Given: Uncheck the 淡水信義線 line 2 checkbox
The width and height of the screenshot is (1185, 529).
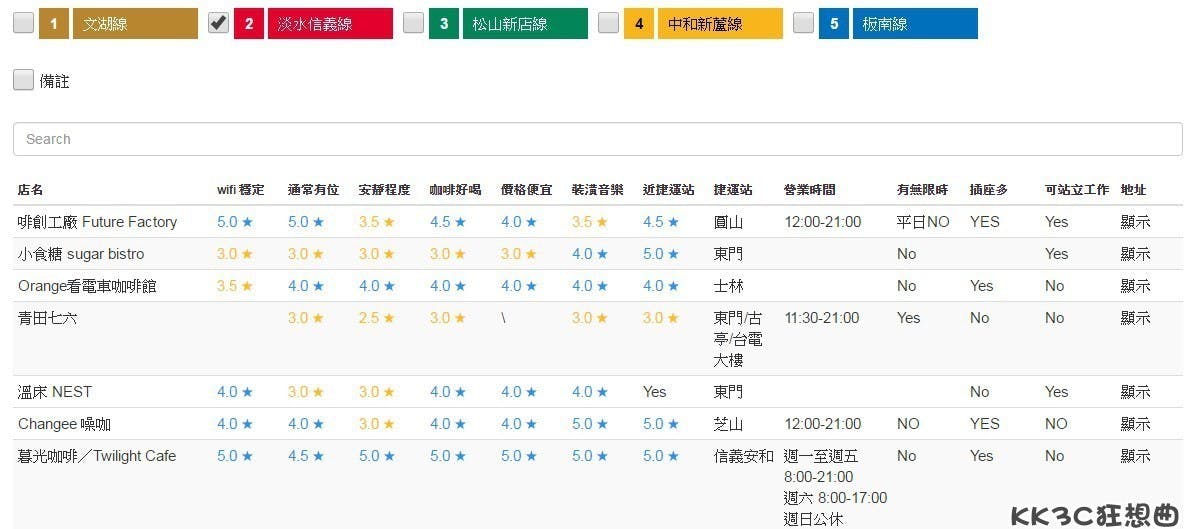Looking at the screenshot, I should pos(218,23).
